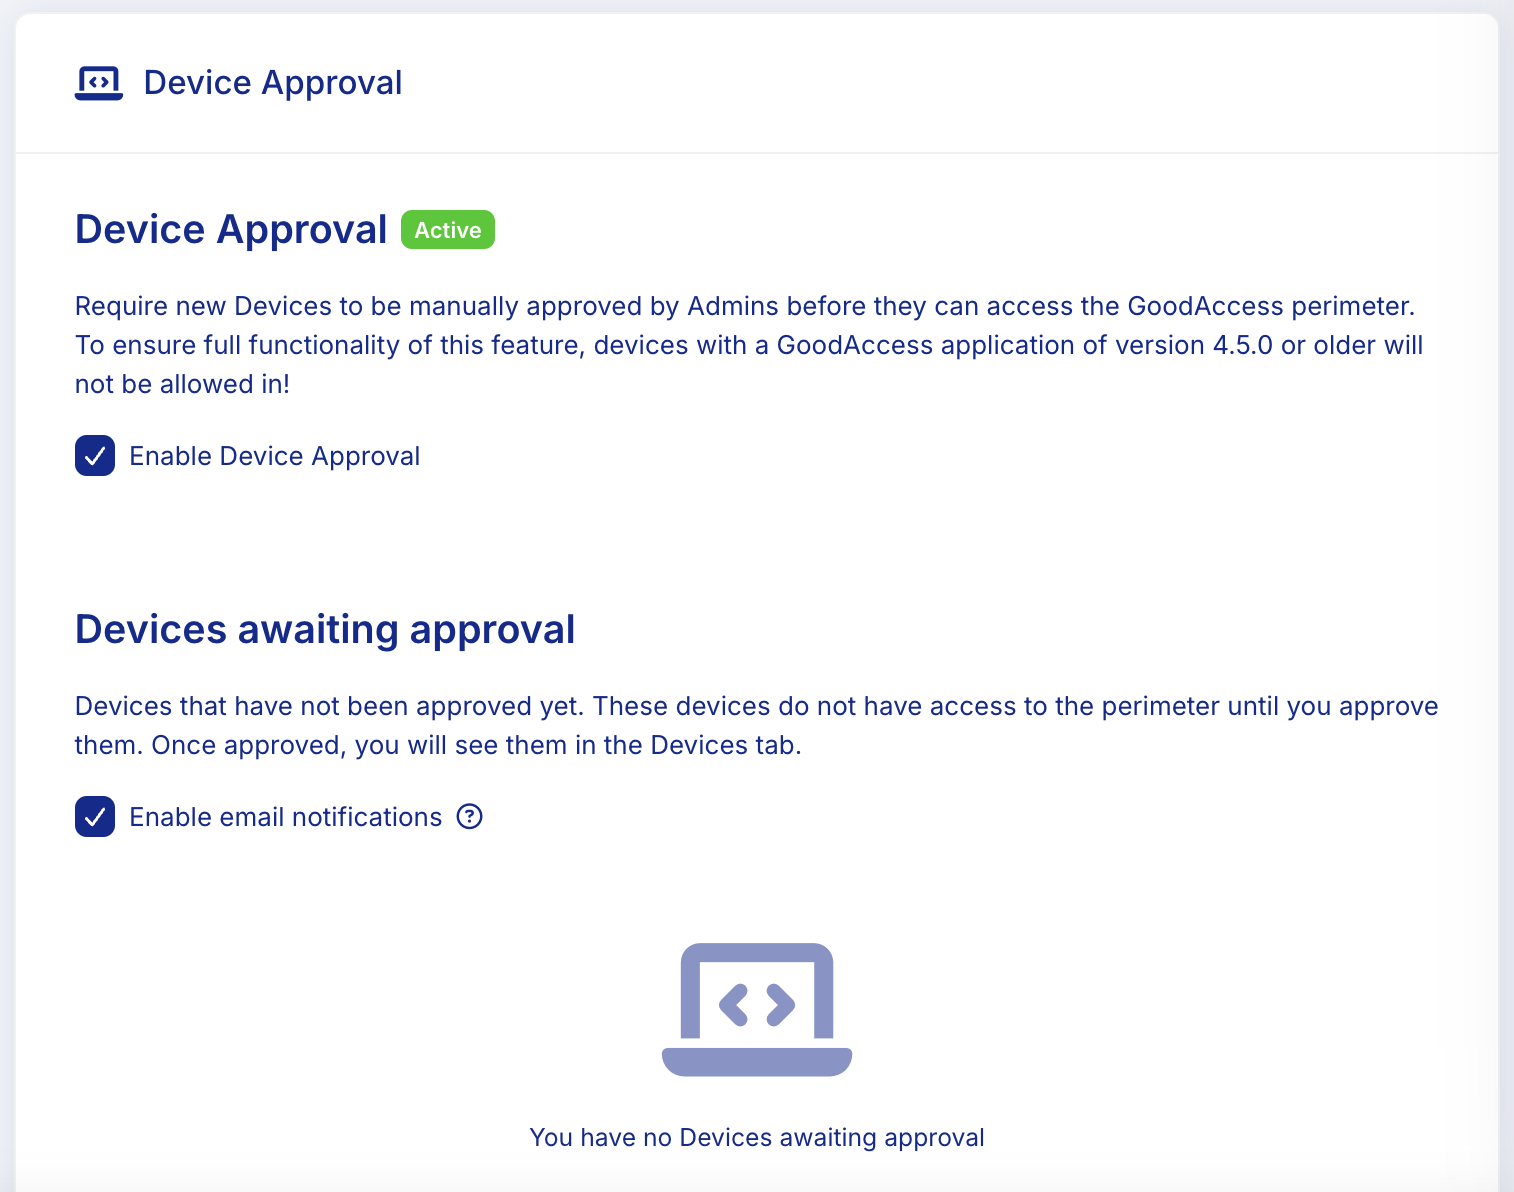Screen dimensions: 1514x1192
Task: Click 'GoodAccess perimeter' text in first paragraph
Action: pos(1269,306)
